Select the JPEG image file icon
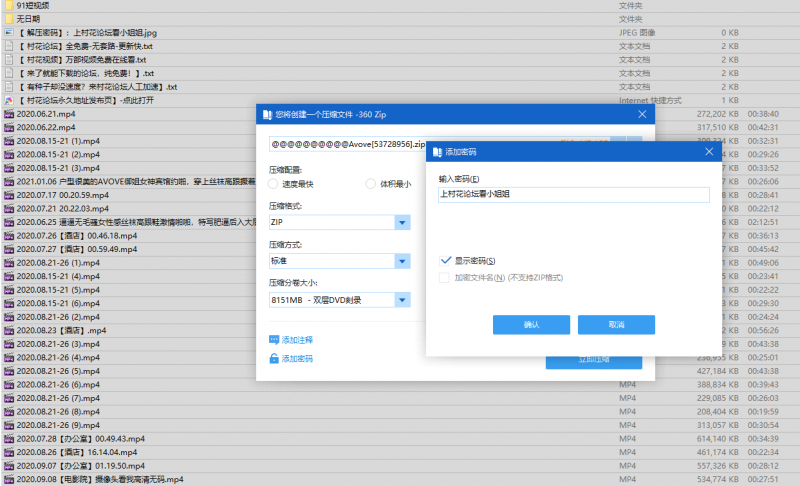The height and width of the screenshot is (486, 800). pyautogui.click(x=9, y=32)
